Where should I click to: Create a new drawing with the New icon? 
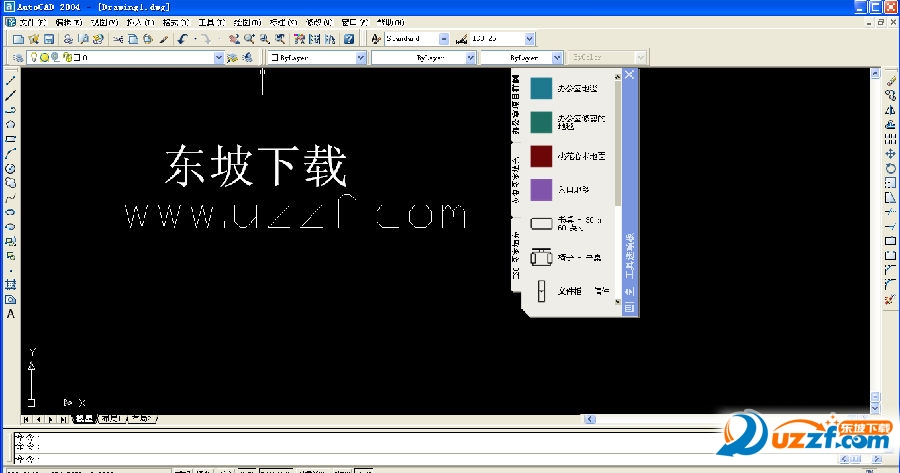pos(18,39)
